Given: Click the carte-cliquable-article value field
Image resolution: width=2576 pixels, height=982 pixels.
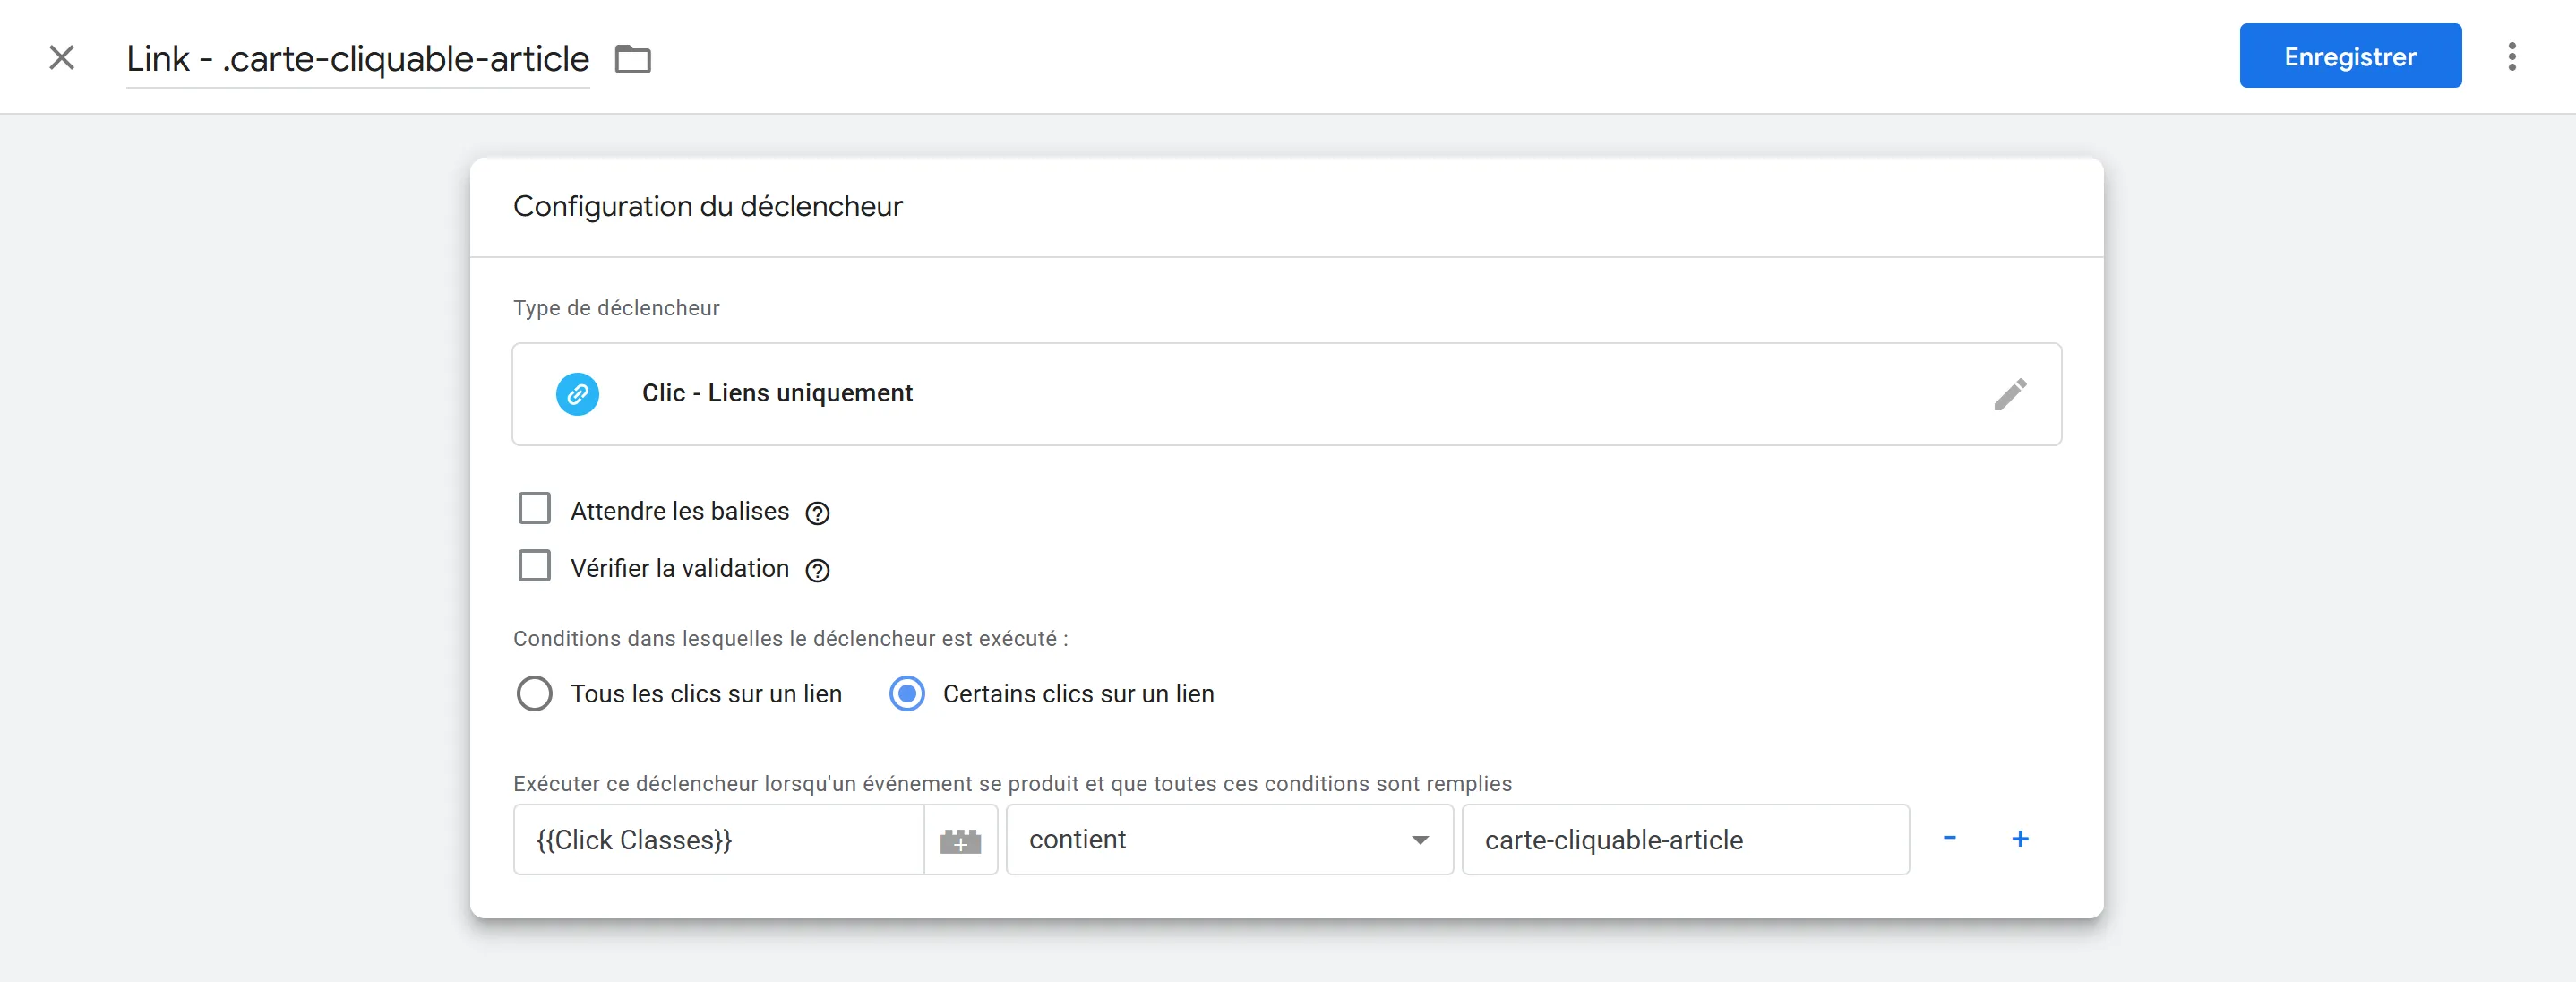Looking at the screenshot, I should pos(1685,840).
